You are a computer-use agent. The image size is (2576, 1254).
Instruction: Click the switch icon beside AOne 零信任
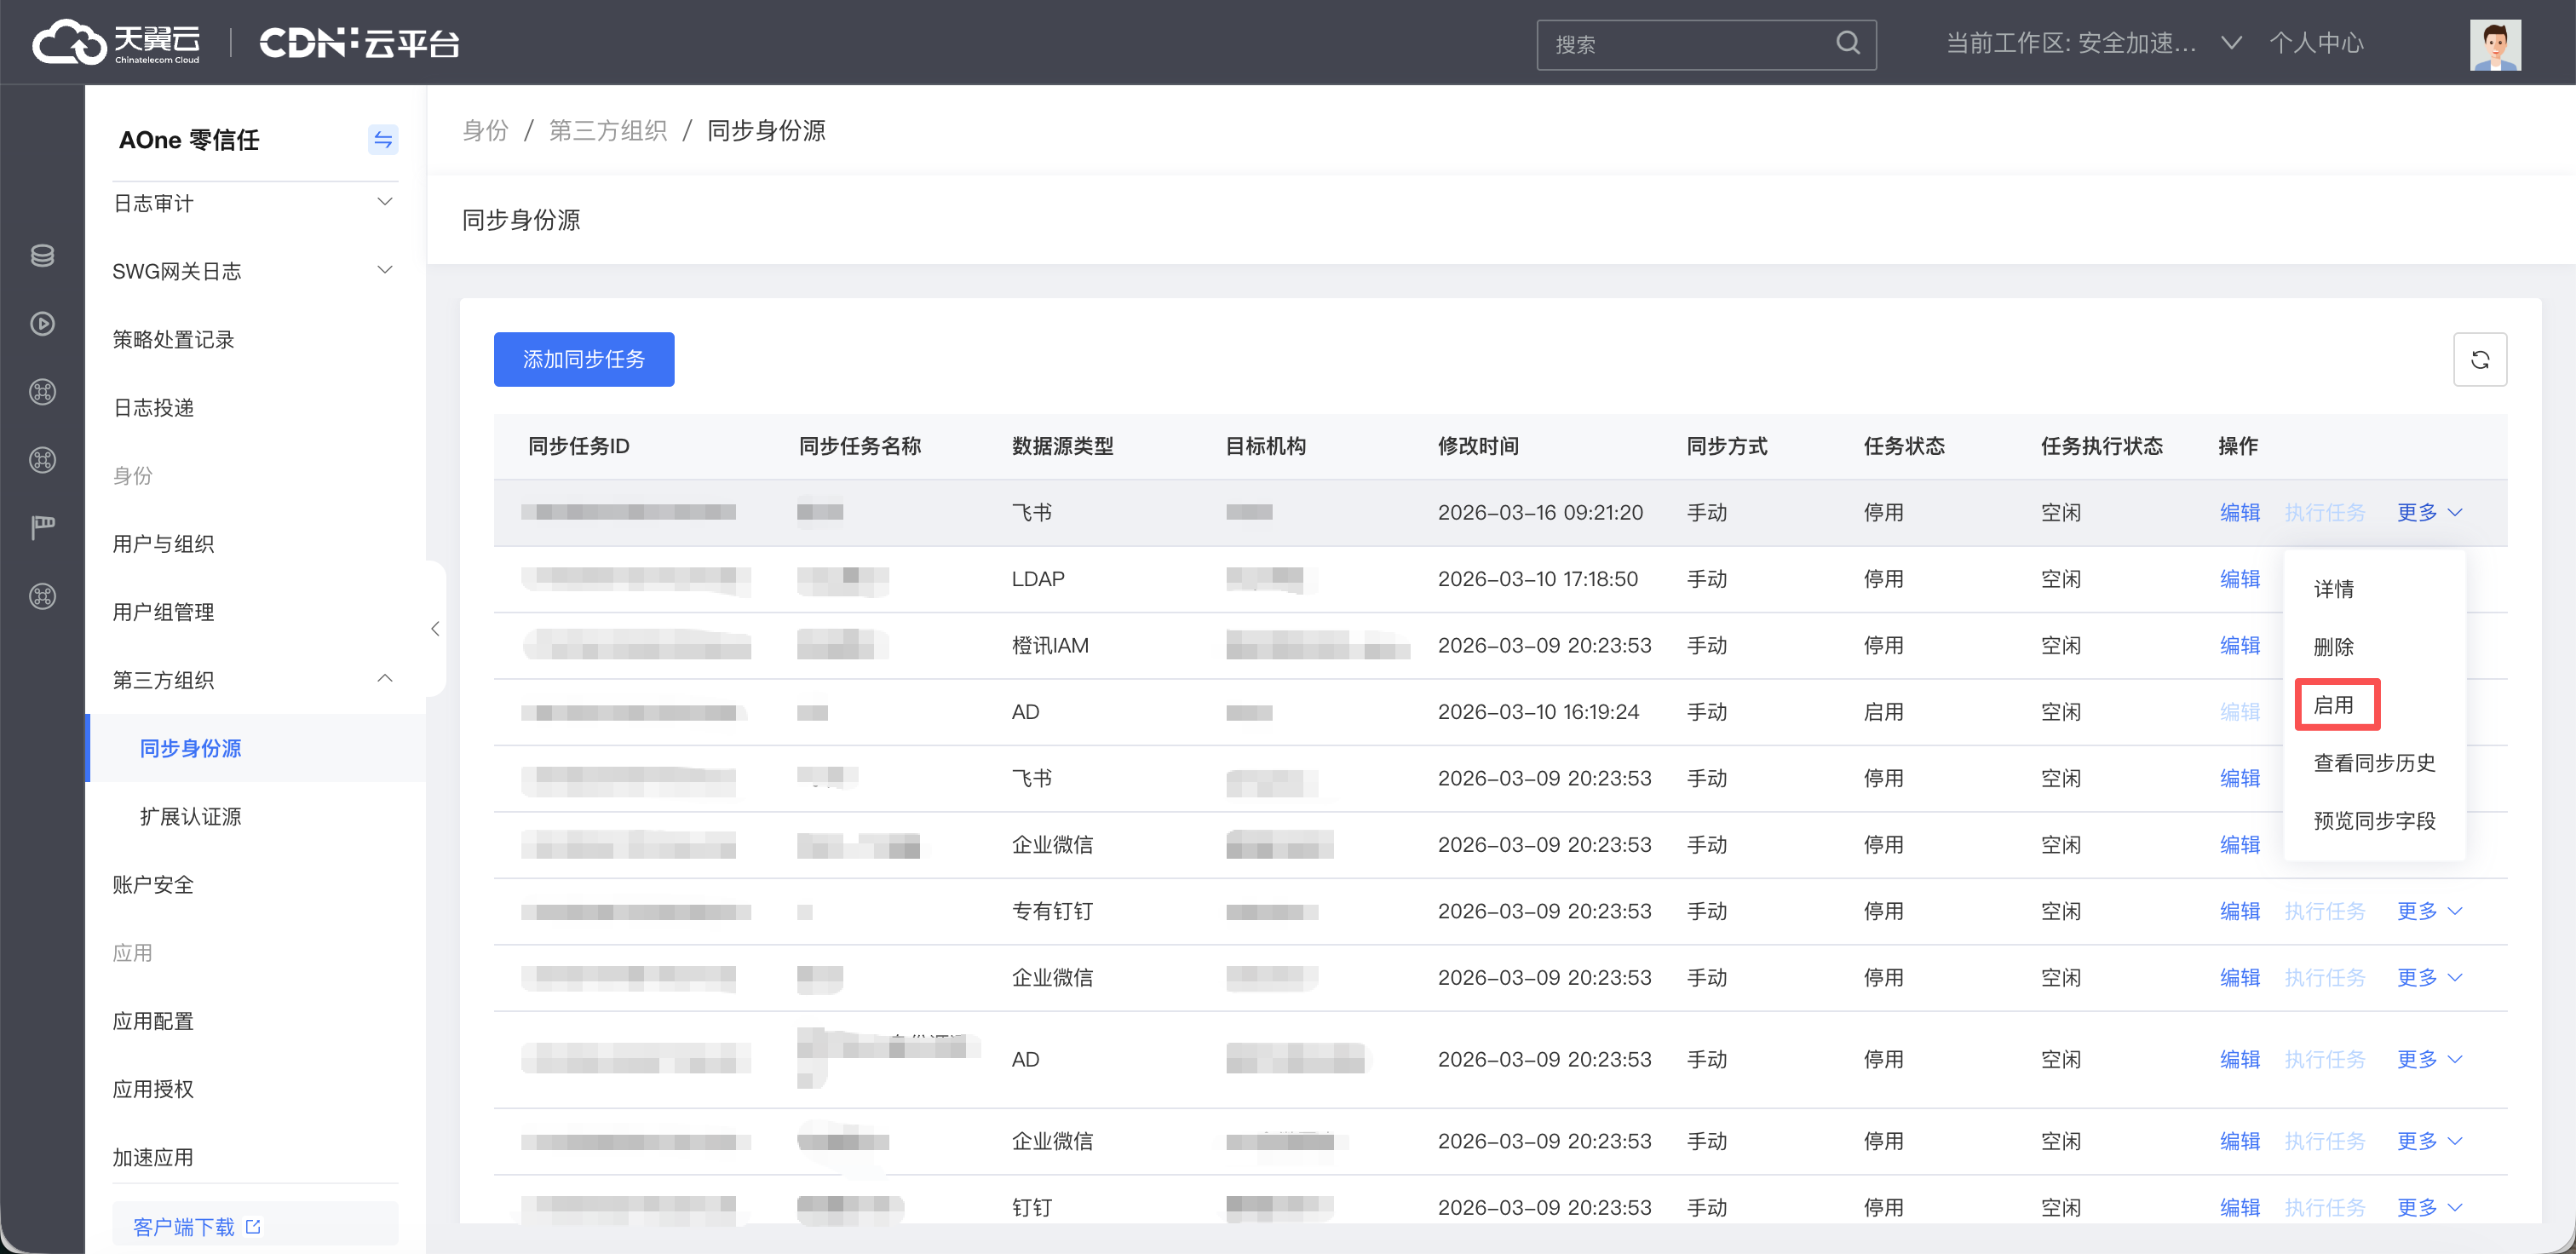point(382,140)
